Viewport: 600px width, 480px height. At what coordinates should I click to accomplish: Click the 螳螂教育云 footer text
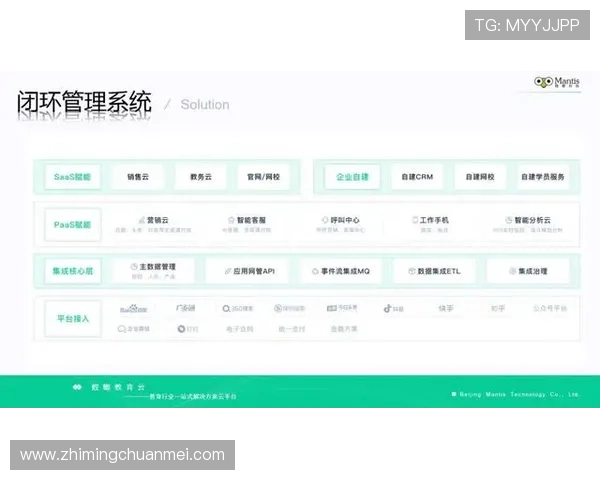[118, 387]
